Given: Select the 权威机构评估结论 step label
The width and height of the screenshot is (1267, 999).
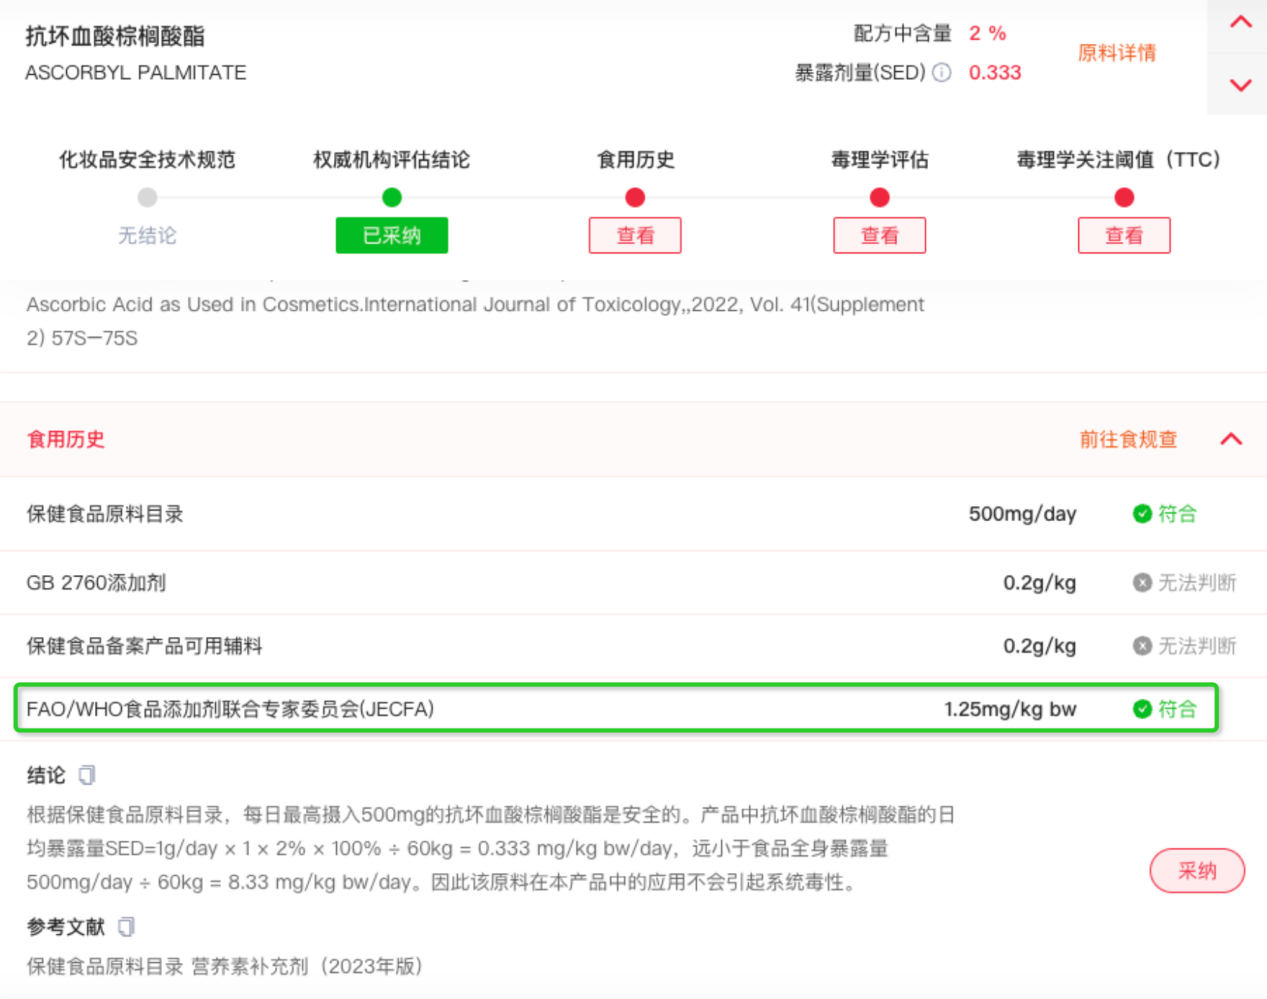Looking at the screenshot, I should coord(391,159).
